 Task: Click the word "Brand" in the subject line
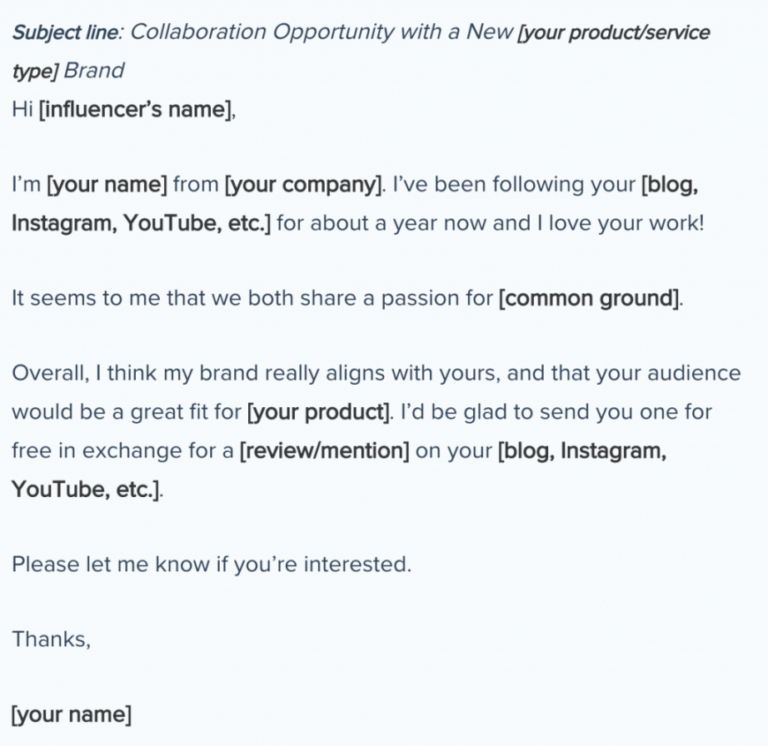click(94, 71)
